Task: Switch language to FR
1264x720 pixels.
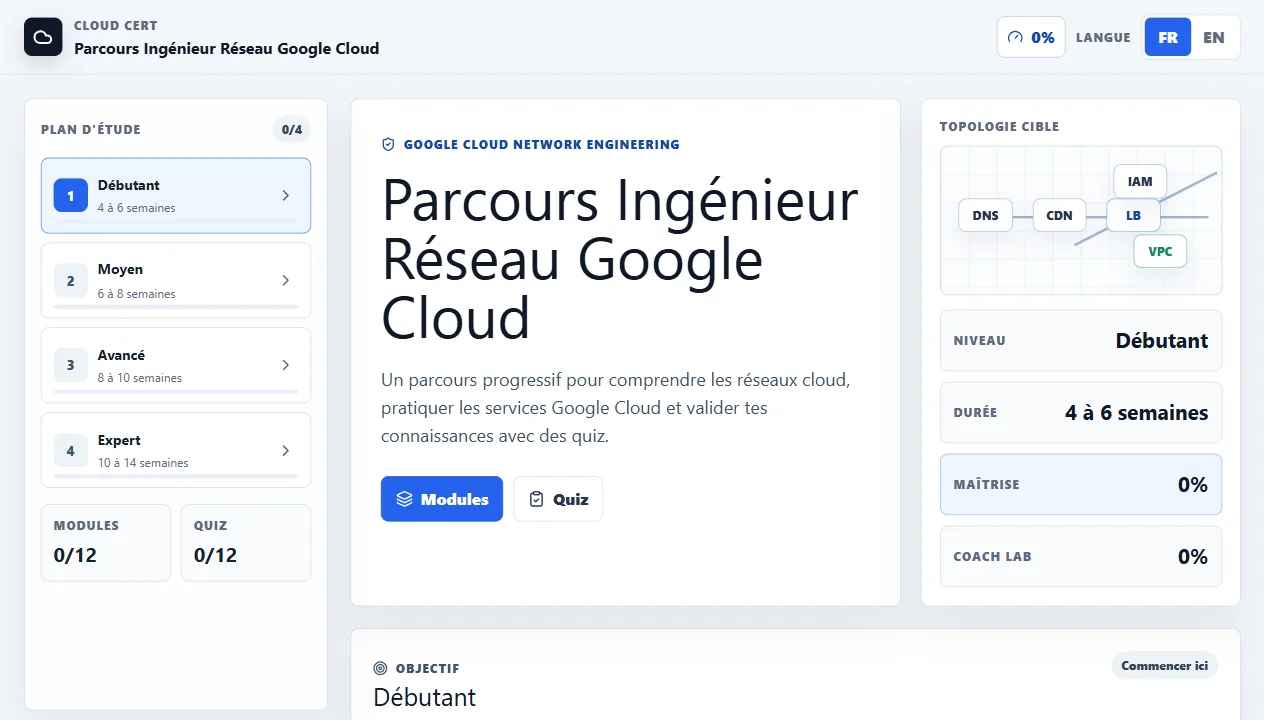Action: (x=1168, y=37)
